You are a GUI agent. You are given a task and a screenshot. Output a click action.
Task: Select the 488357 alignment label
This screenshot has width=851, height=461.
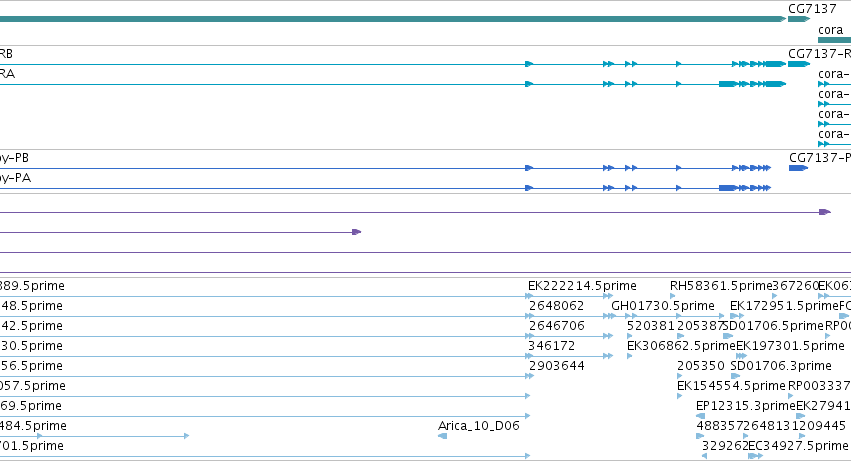(x=720, y=426)
